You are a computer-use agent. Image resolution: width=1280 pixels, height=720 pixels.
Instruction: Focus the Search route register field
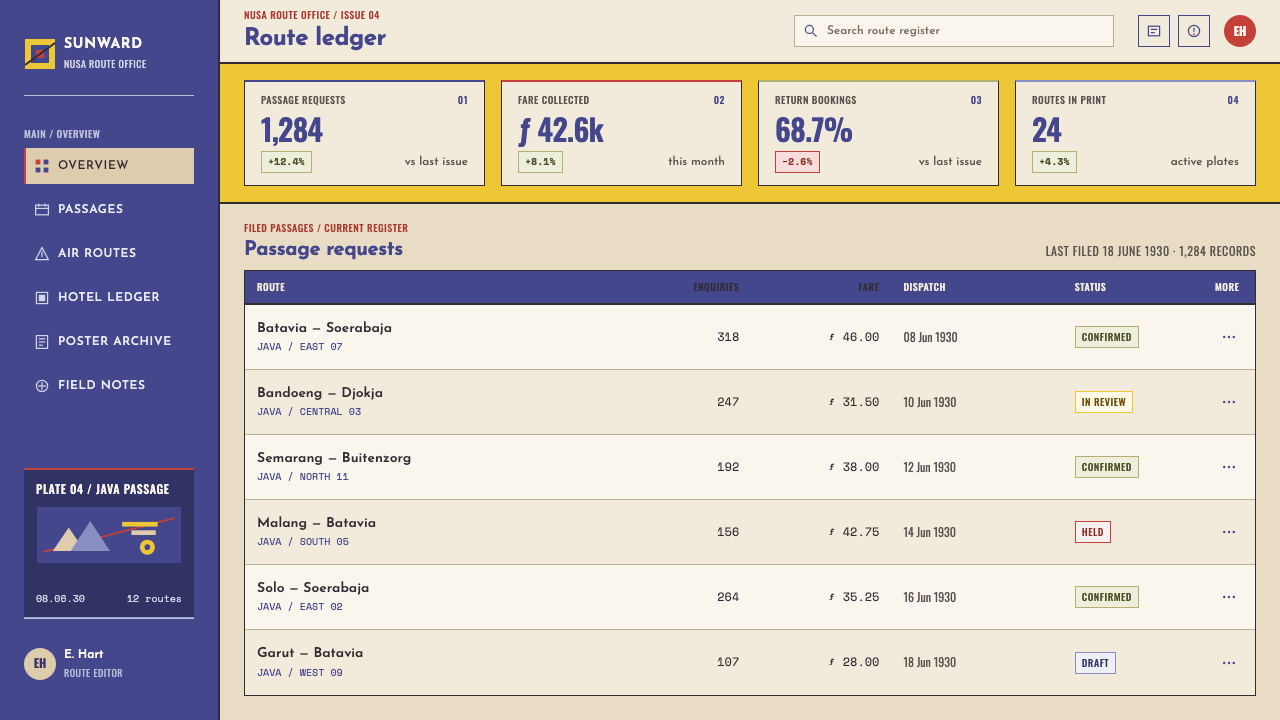[954, 31]
